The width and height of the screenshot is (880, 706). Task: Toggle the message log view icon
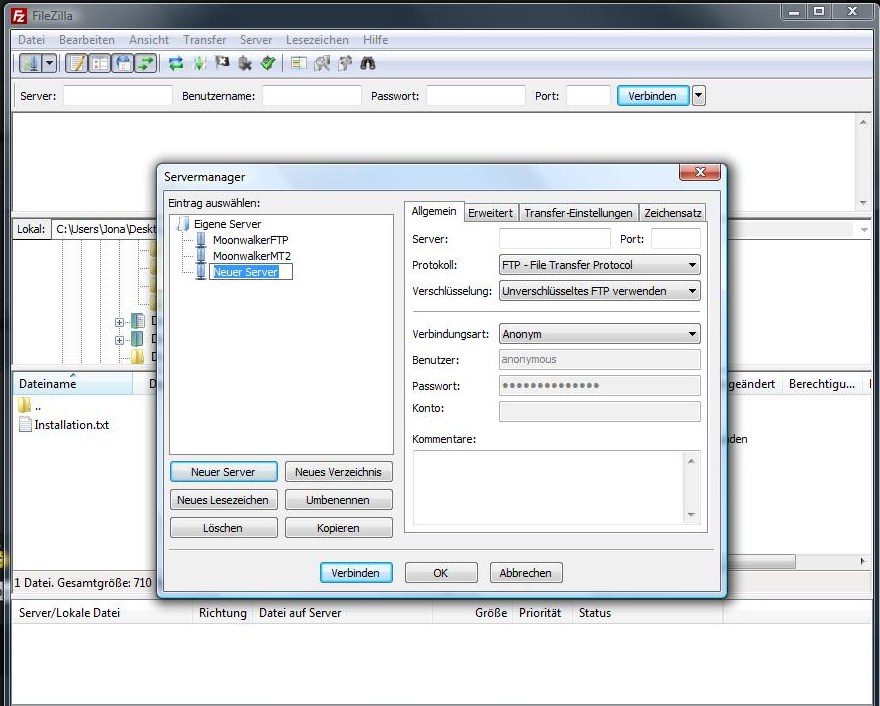77,63
